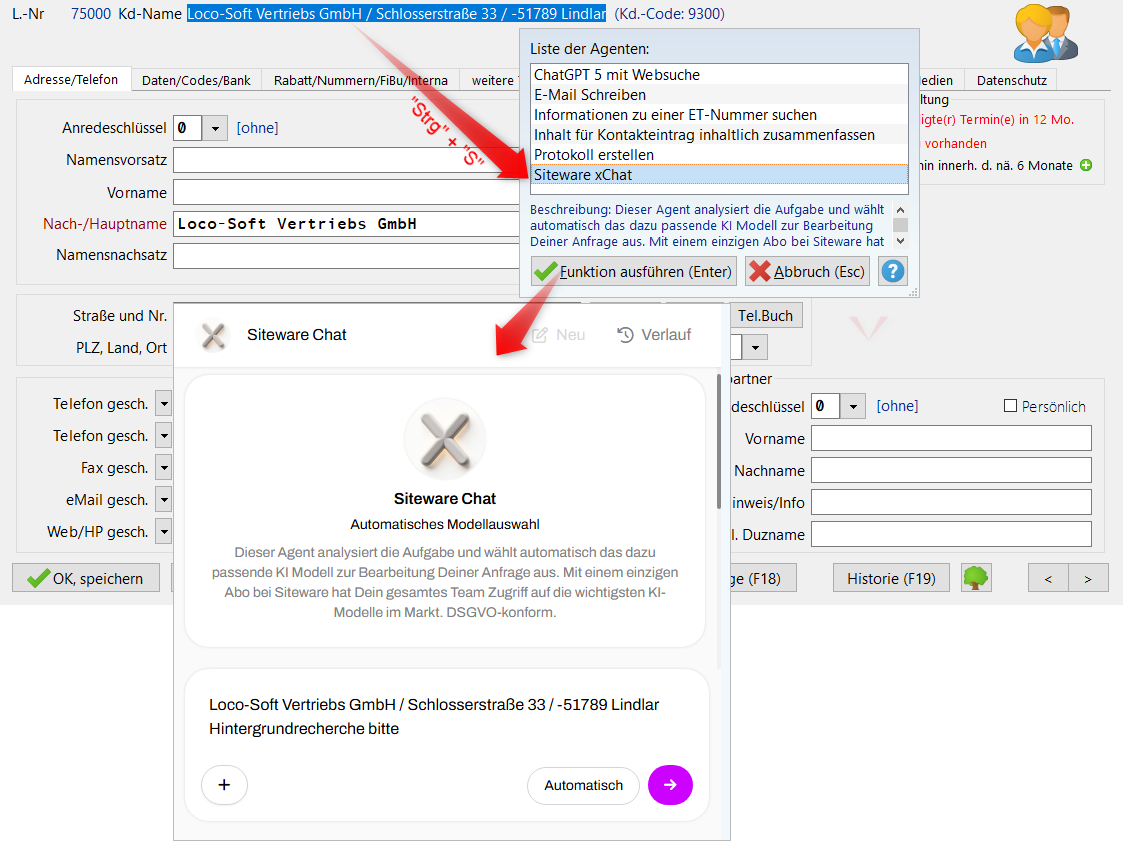Expand the first Telefon gesch. dropdown
1123x846 pixels.
click(162, 403)
